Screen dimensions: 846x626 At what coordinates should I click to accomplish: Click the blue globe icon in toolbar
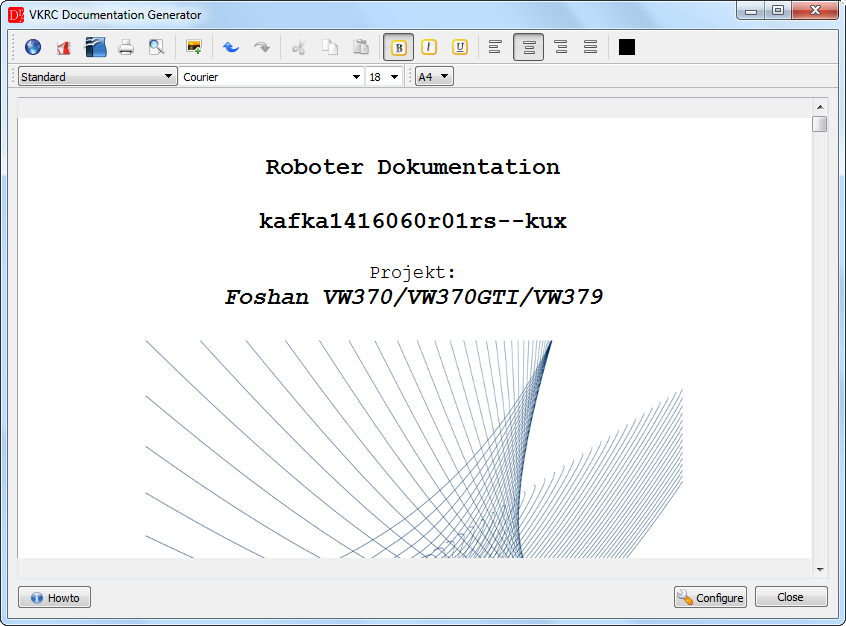33,47
